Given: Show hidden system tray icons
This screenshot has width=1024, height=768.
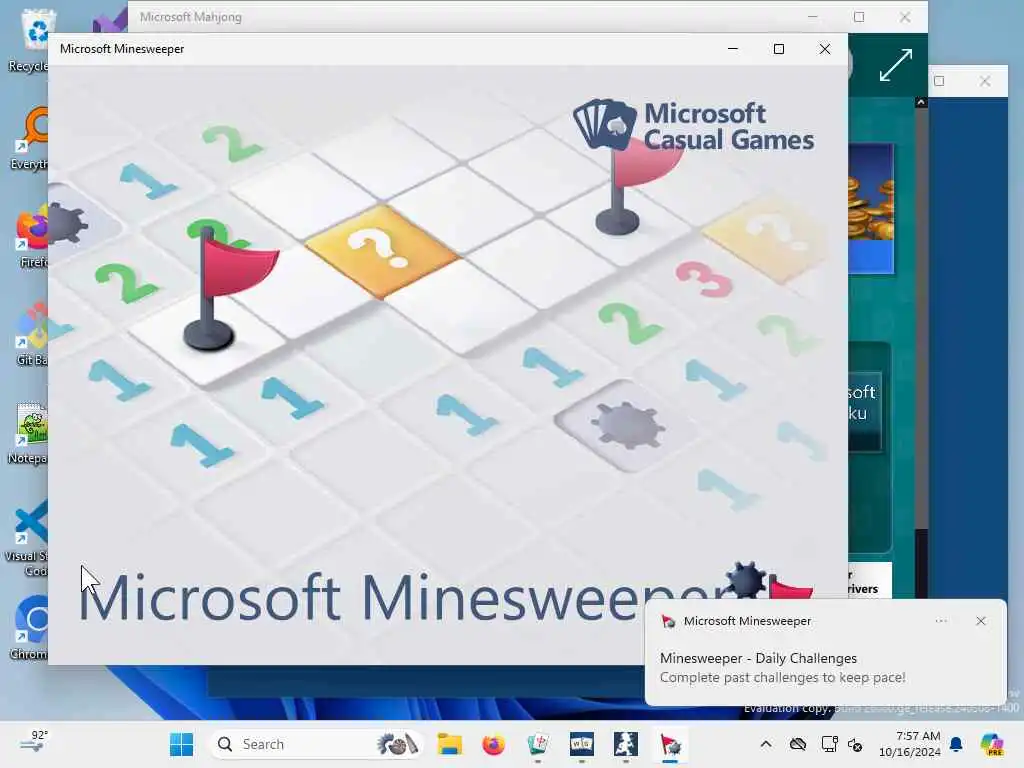Looking at the screenshot, I should pos(766,744).
